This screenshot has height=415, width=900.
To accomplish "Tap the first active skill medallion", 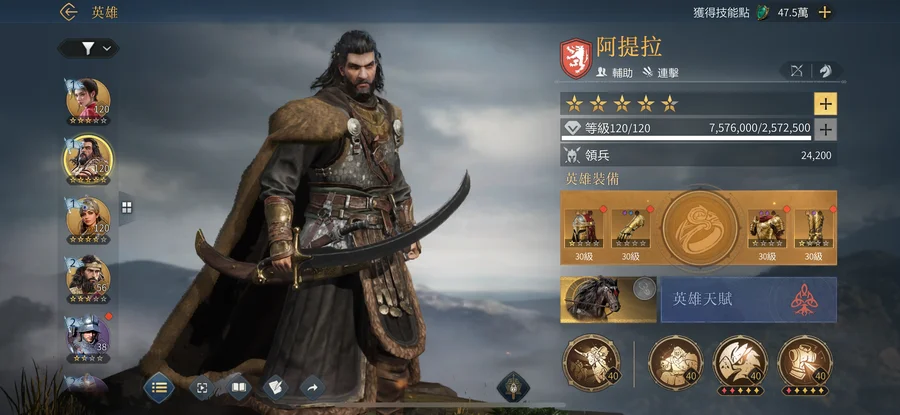I will (591, 363).
